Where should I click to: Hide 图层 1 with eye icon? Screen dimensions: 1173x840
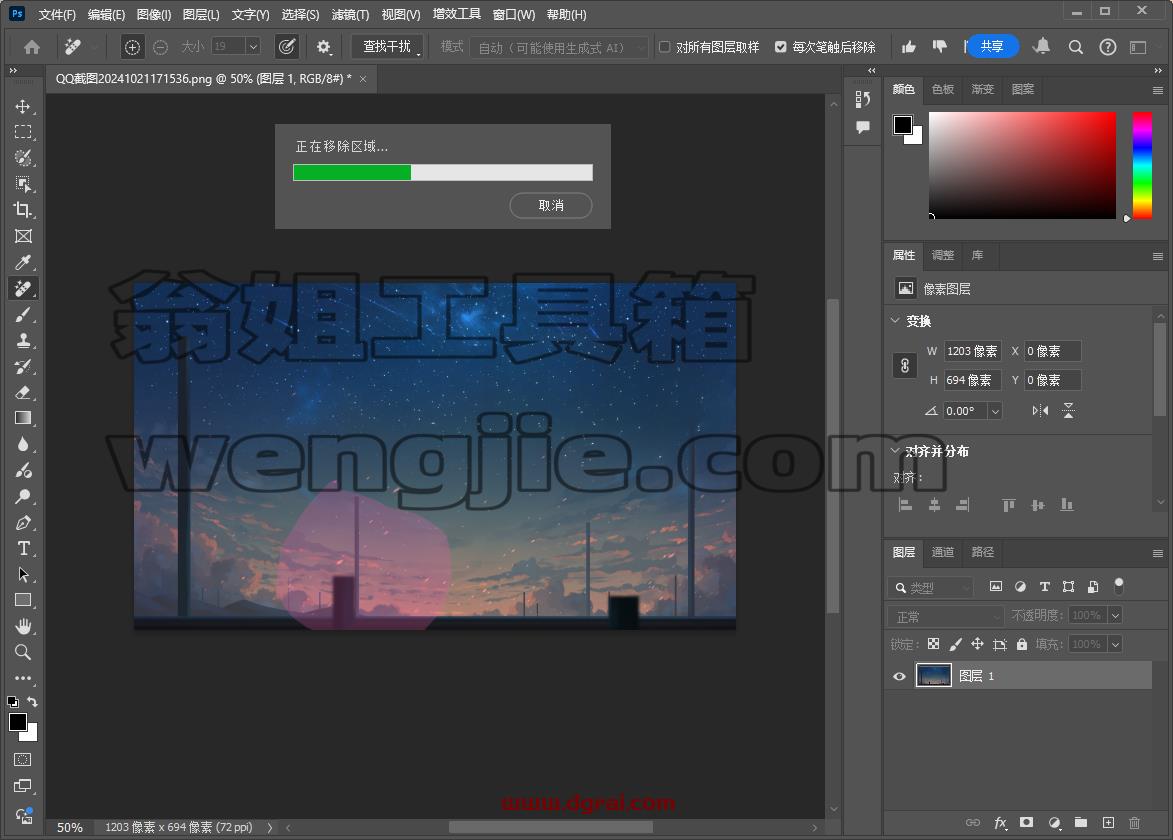pos(899,676)
